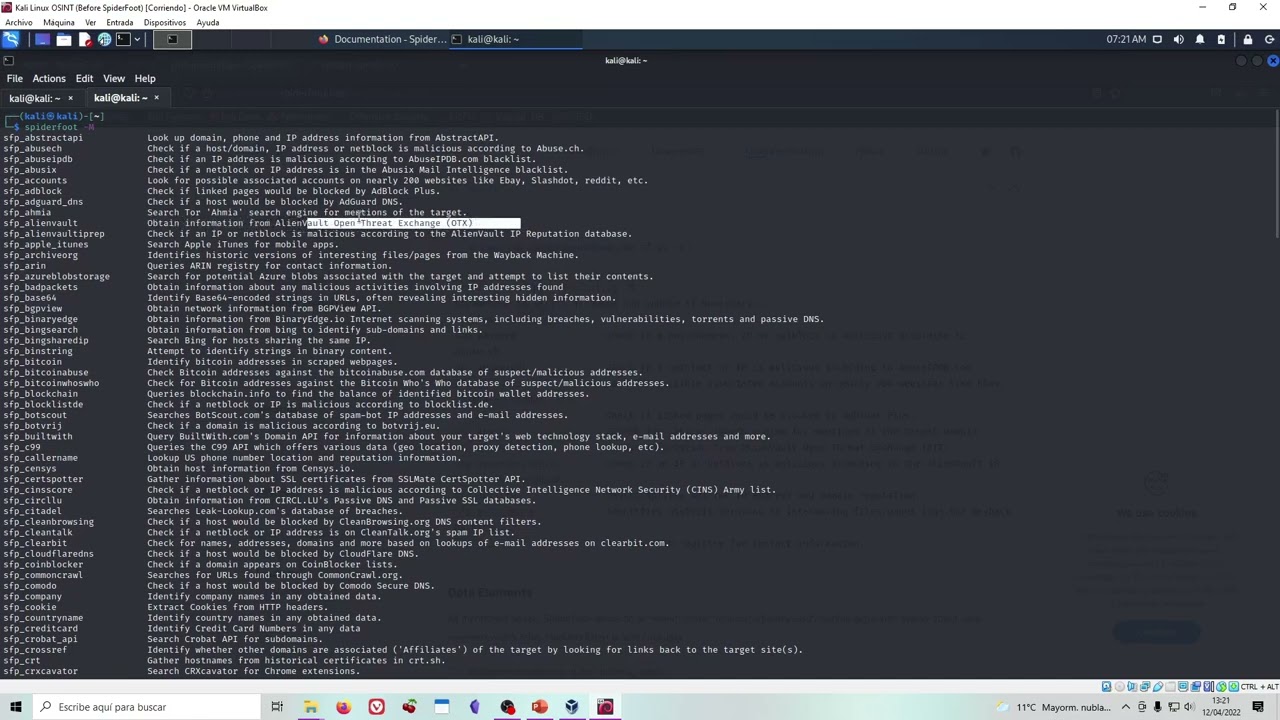This screenshot has width=1280, height=720.
Task: Open the file manager icon in Kali panel
Action: pyautogui.click(x=63, y=39)
